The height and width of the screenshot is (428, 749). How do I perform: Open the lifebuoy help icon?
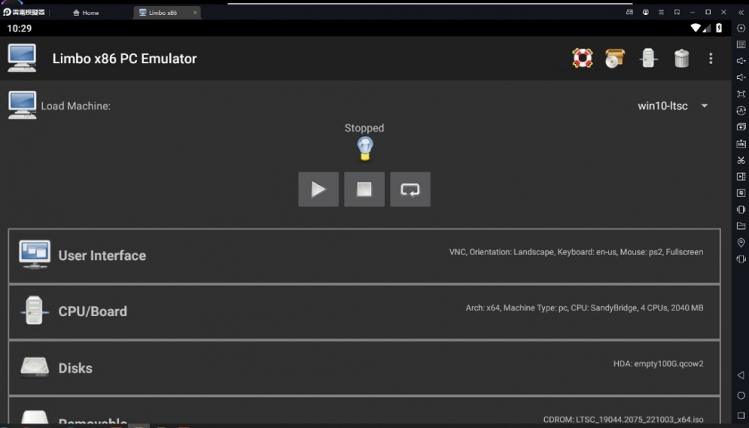[582, 58]
